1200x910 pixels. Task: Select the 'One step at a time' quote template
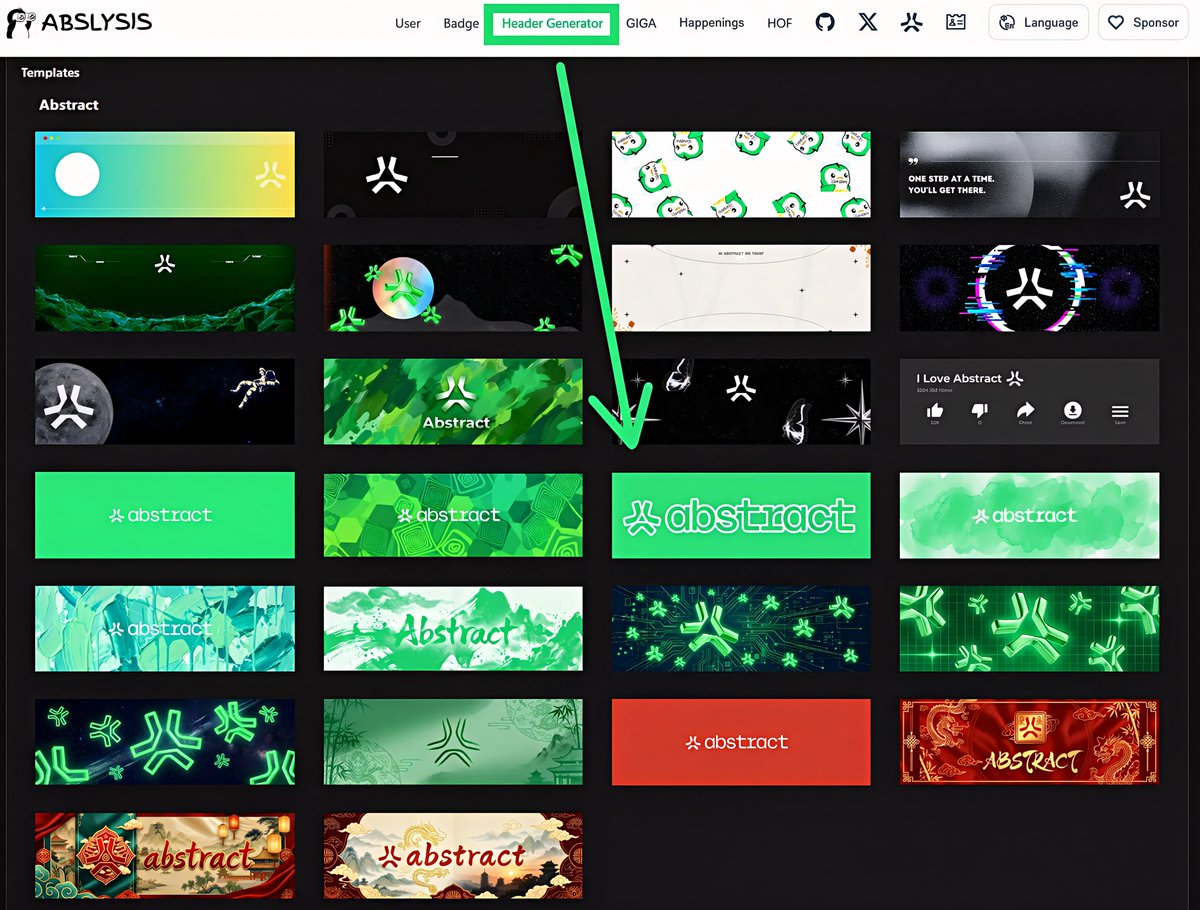tap(1030, 174)
